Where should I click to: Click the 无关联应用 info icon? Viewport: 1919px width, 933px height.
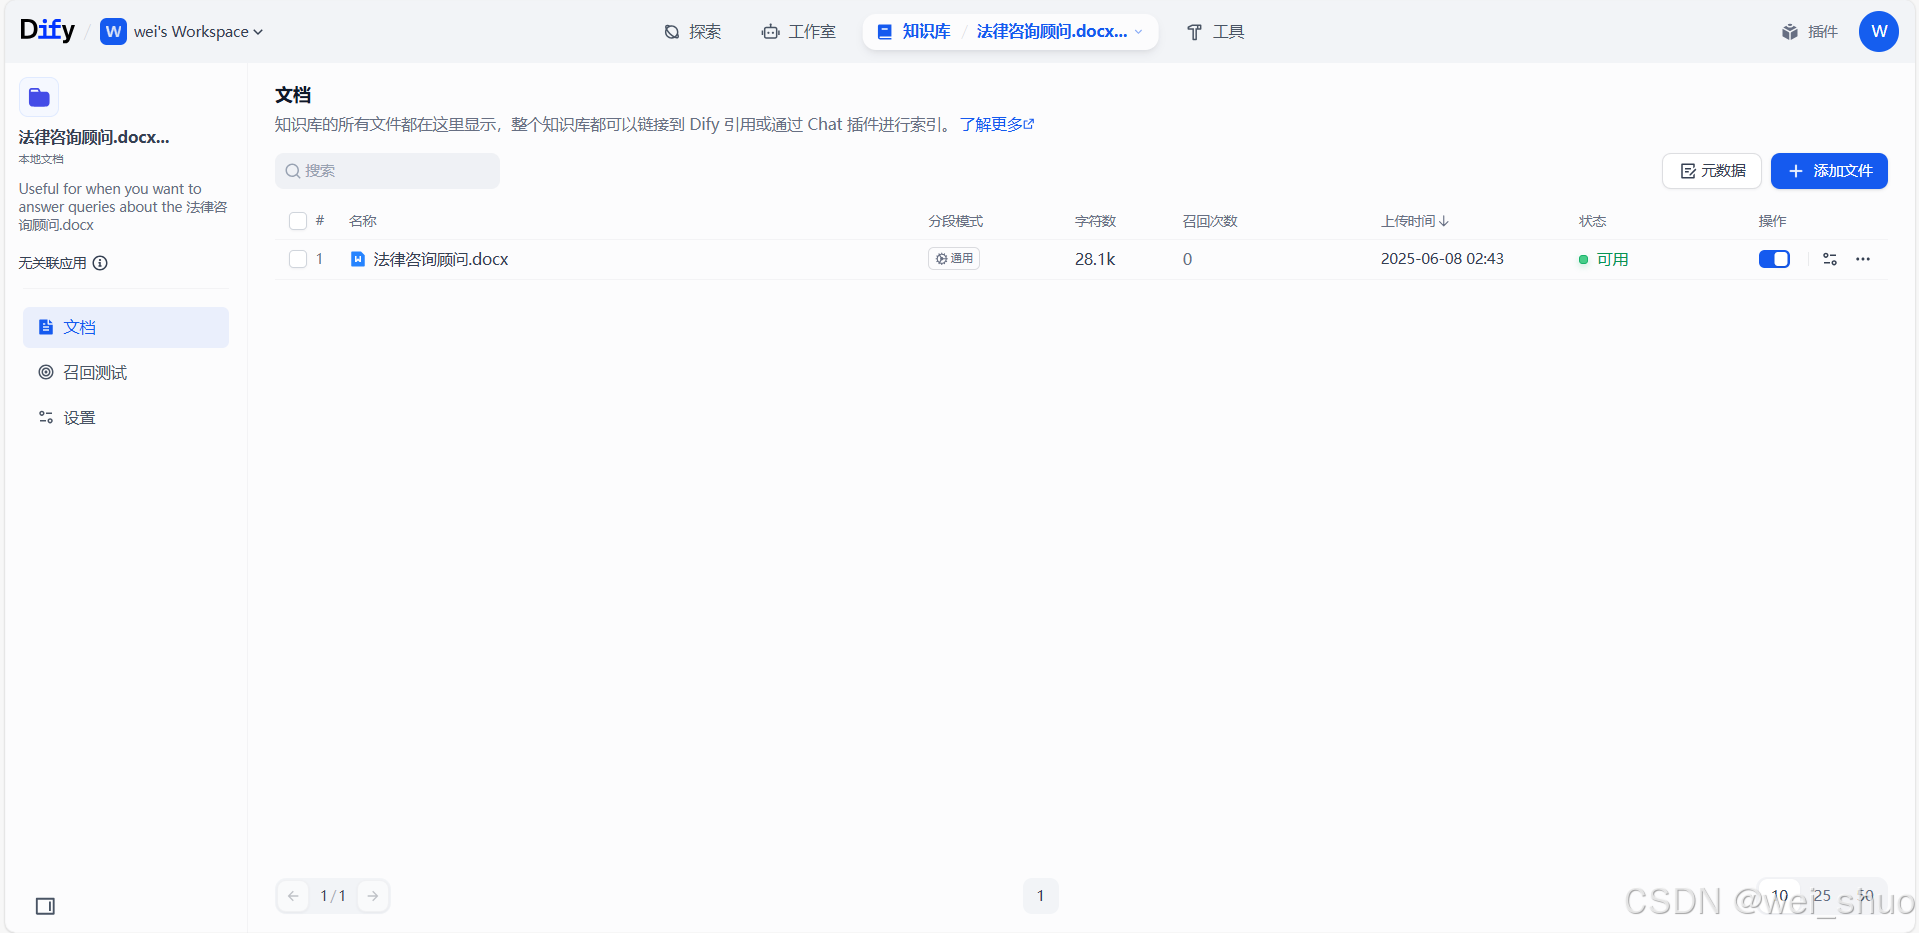click(100, 263)
